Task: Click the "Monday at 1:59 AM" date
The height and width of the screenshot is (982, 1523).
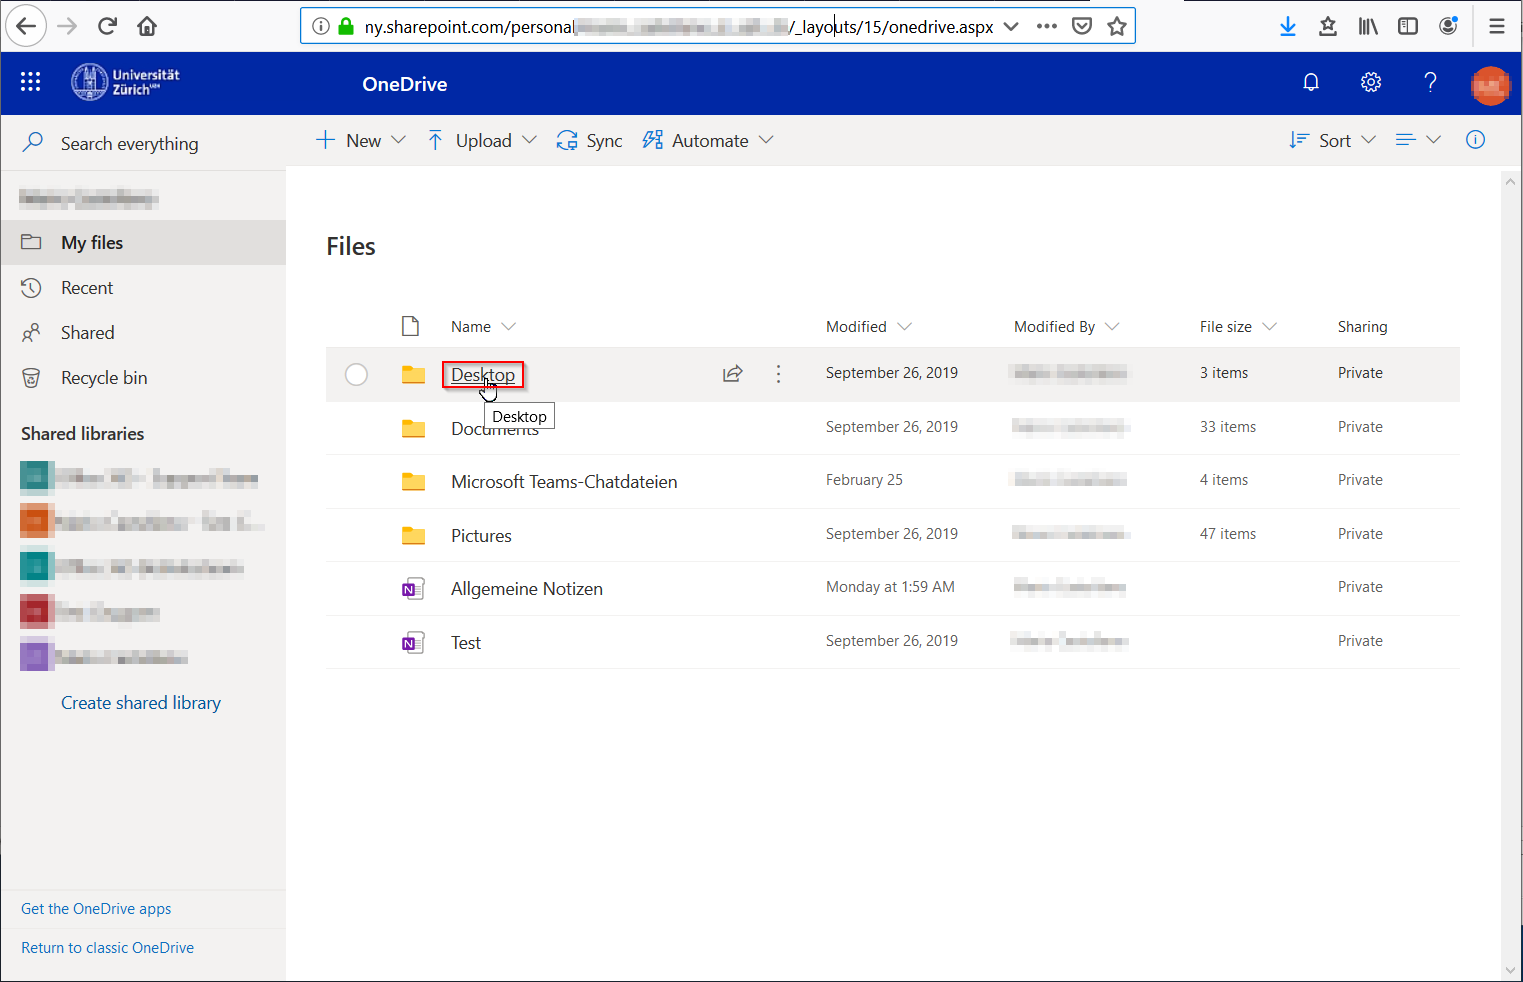Action: tap(890, 587)
